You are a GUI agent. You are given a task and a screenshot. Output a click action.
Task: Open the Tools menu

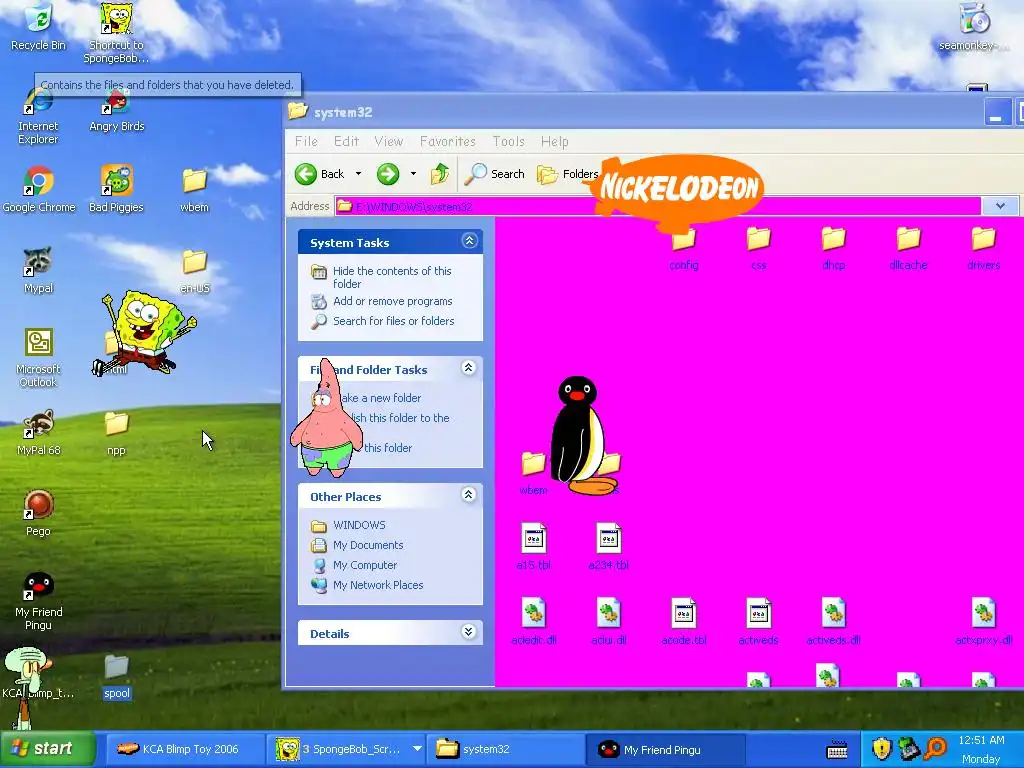click(x=508, y=141)
